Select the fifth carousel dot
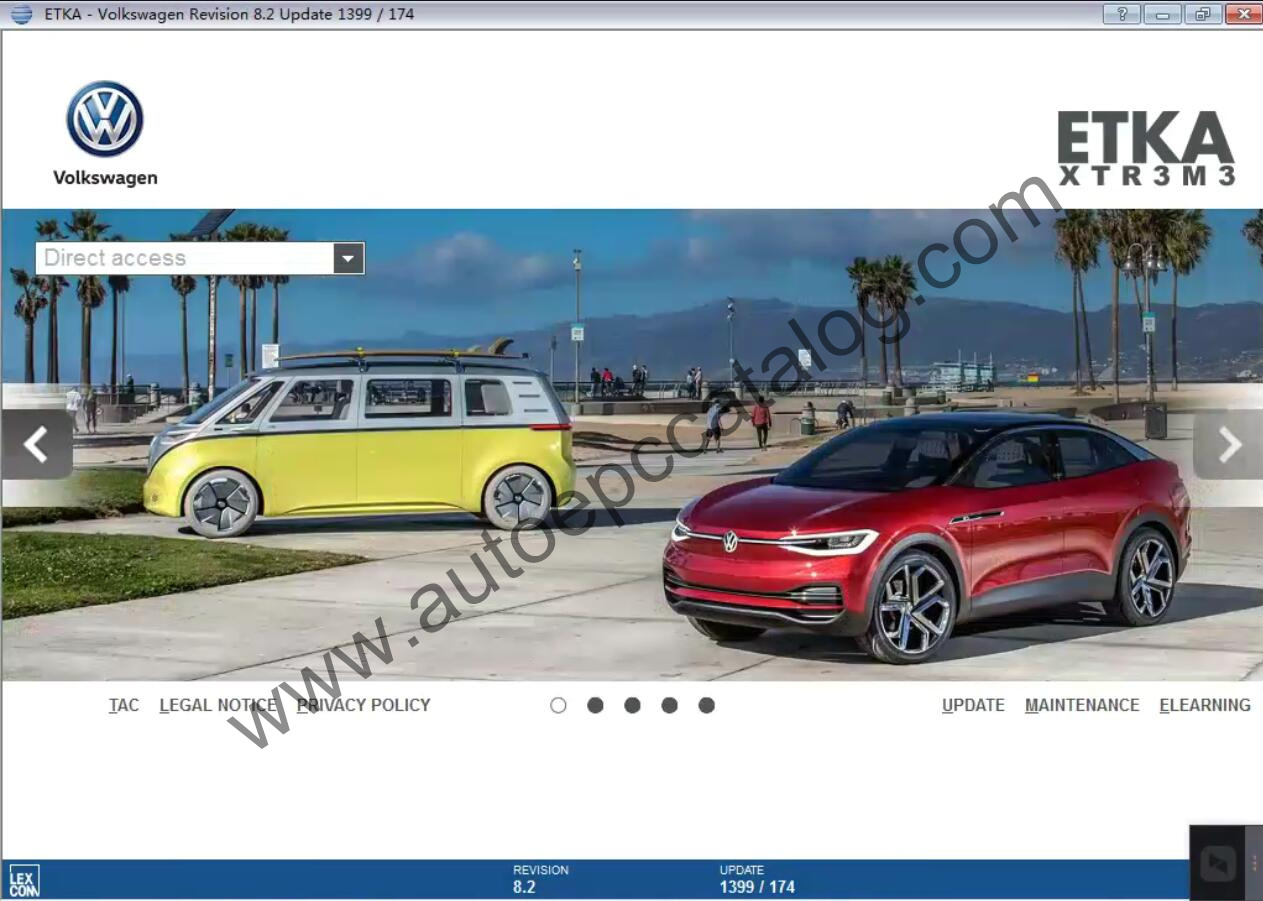 pyautogui.click(x=706, y=705)
